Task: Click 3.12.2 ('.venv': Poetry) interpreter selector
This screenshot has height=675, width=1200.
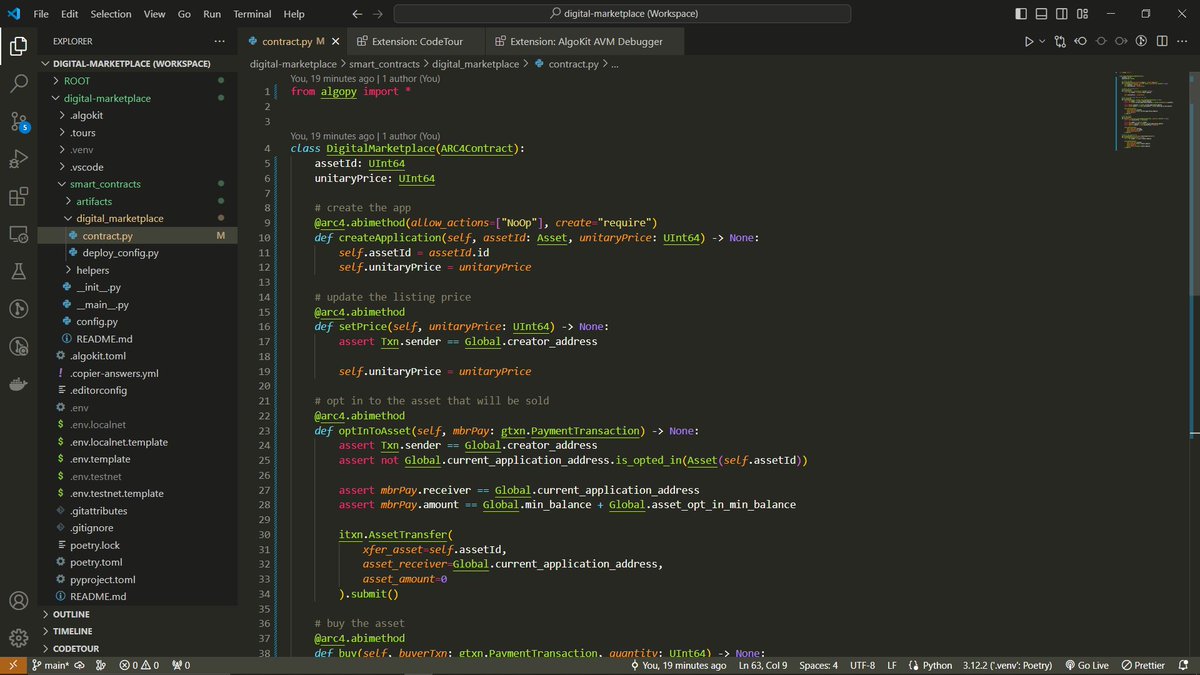Action: (x=1007, y=665)
